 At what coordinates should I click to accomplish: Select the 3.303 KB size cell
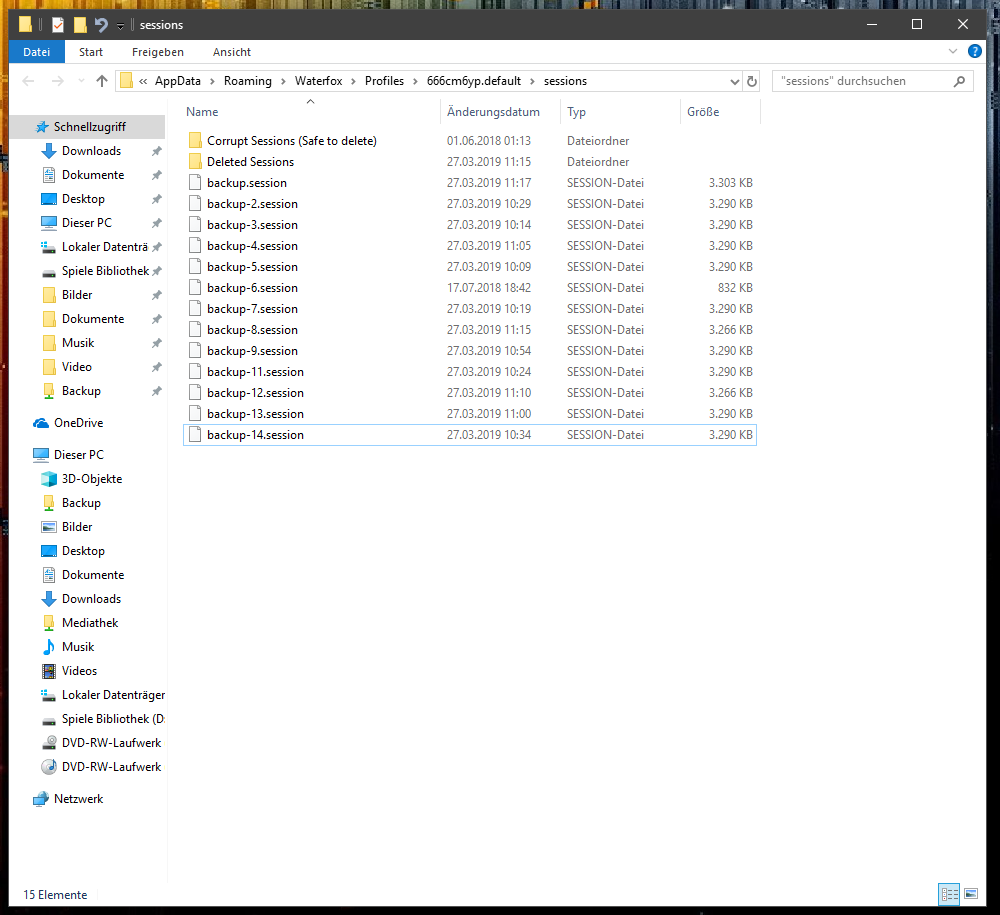point(730,183)
